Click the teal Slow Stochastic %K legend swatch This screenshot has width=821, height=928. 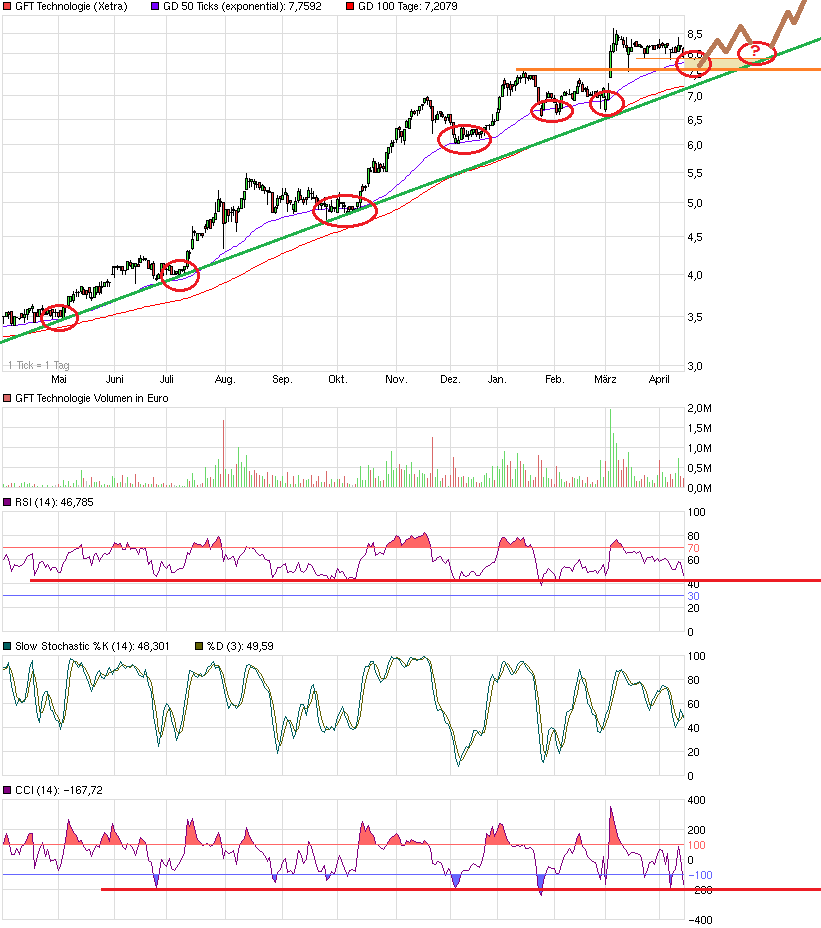(x=7, y=646)
